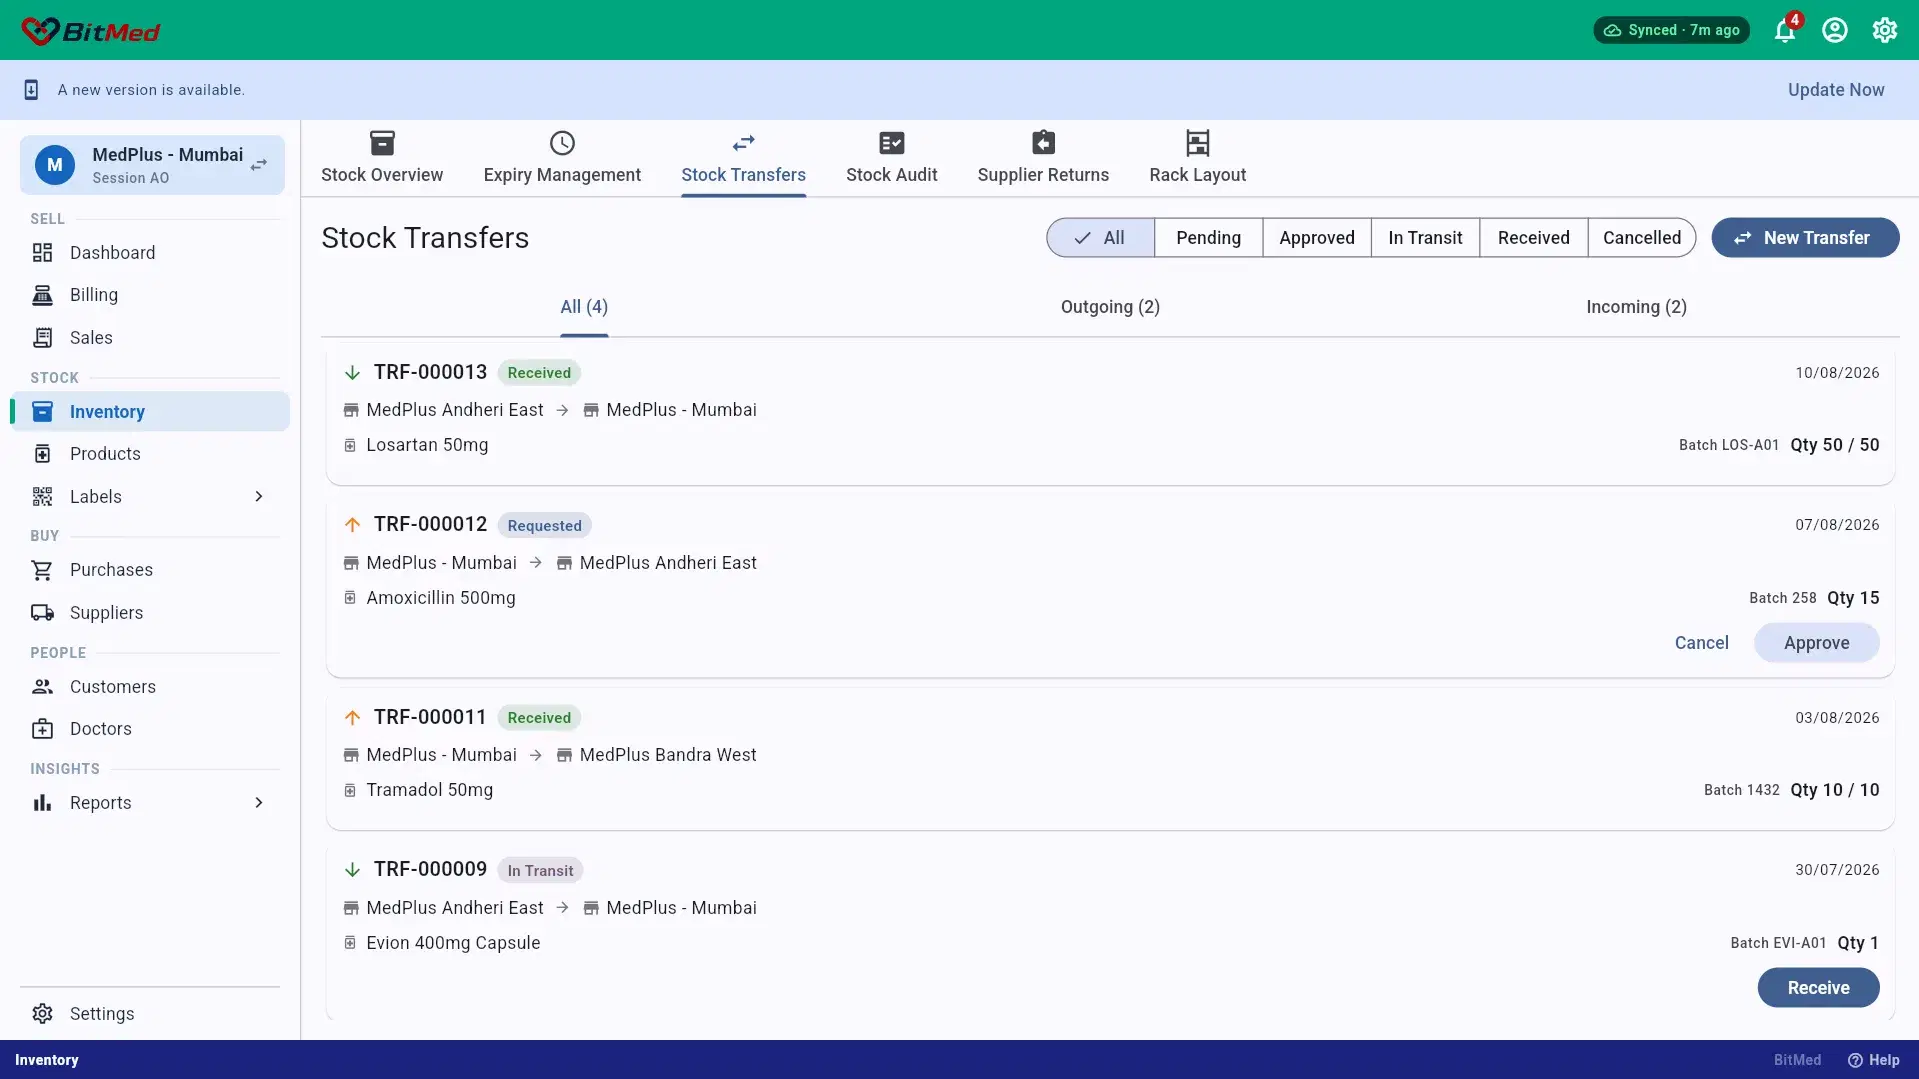
Task: Click the Sales receipt icon
Action: (x=42, y=338)
